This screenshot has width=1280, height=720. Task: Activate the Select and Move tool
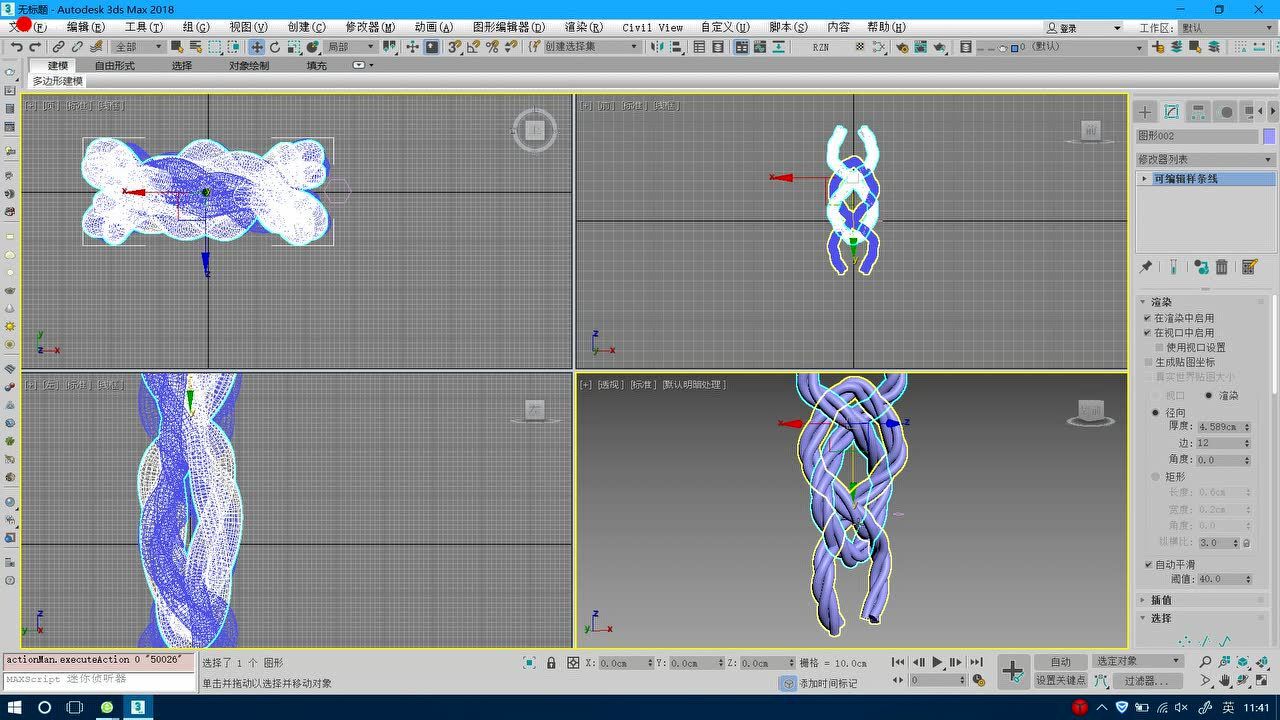257,47
